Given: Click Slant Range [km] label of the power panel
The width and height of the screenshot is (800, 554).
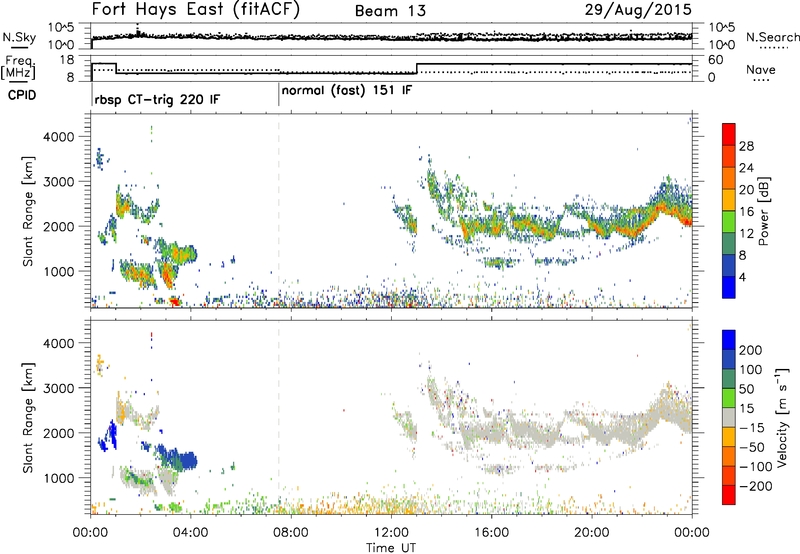Looking at the screenshot, I should pyautogui.click(x=28, y=211).
